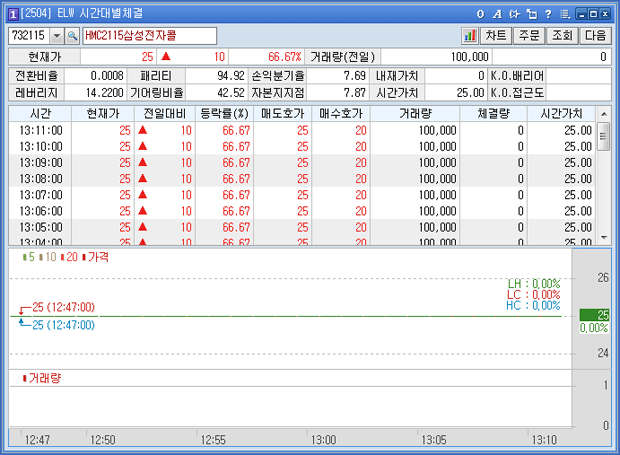Image resolution: width=620 pixels, height=455 pixels.
Task: Open the stock code 732115 dropdown
Action: 57,35
